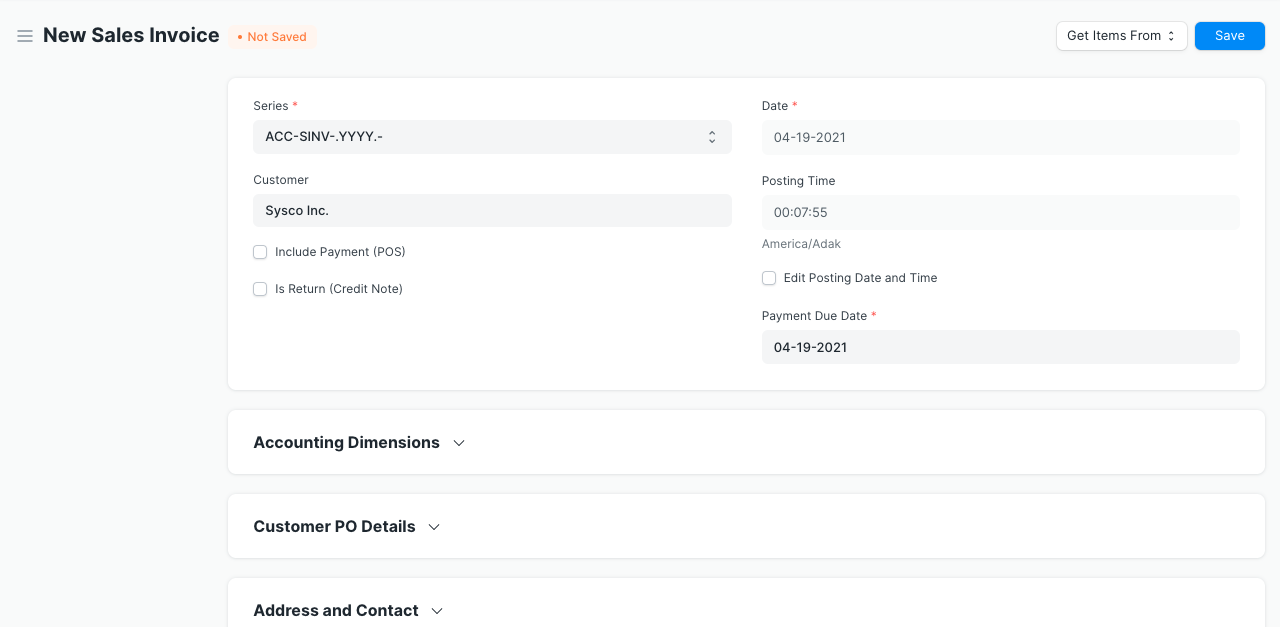Screen dimensions: 1280x627
Task: Click the Customer field showing Sysco Inc.
Action: [492, 211]
